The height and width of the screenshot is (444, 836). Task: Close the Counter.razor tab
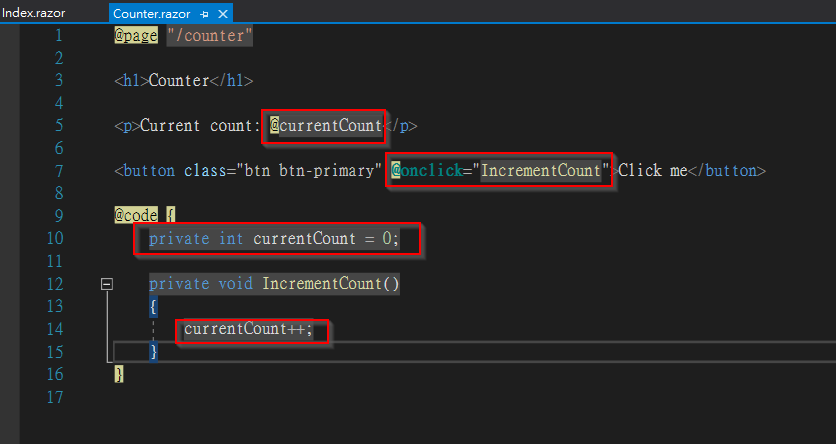coord(223,14)
